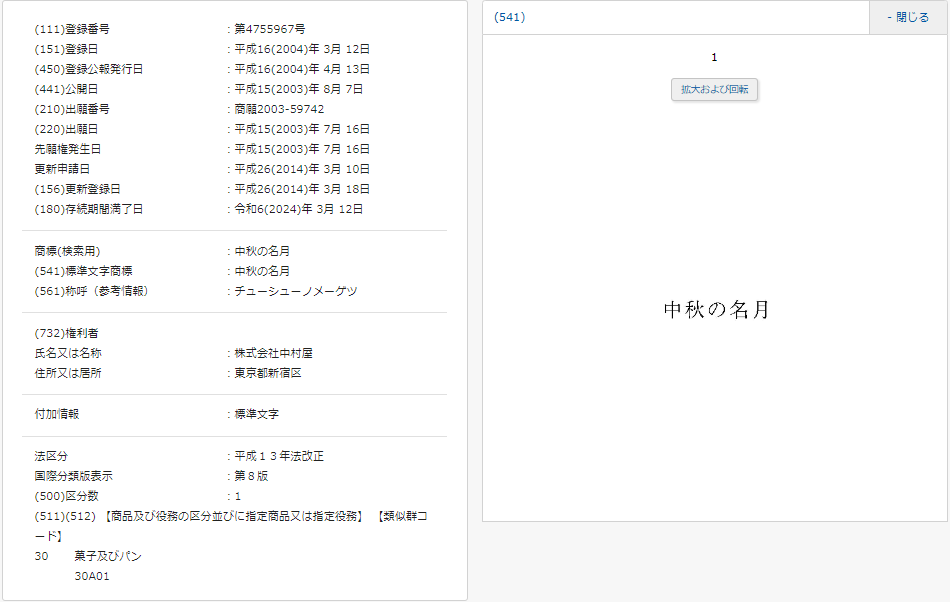The image size is (950, 602).
Task: Click the (450)登録公報発行日 label
Action: point(89,69)
